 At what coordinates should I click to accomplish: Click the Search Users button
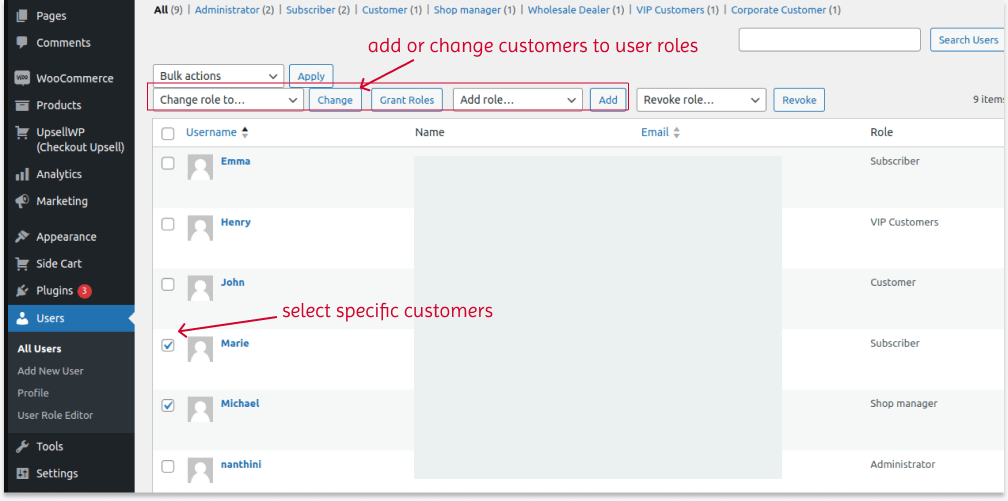point(968,40)
